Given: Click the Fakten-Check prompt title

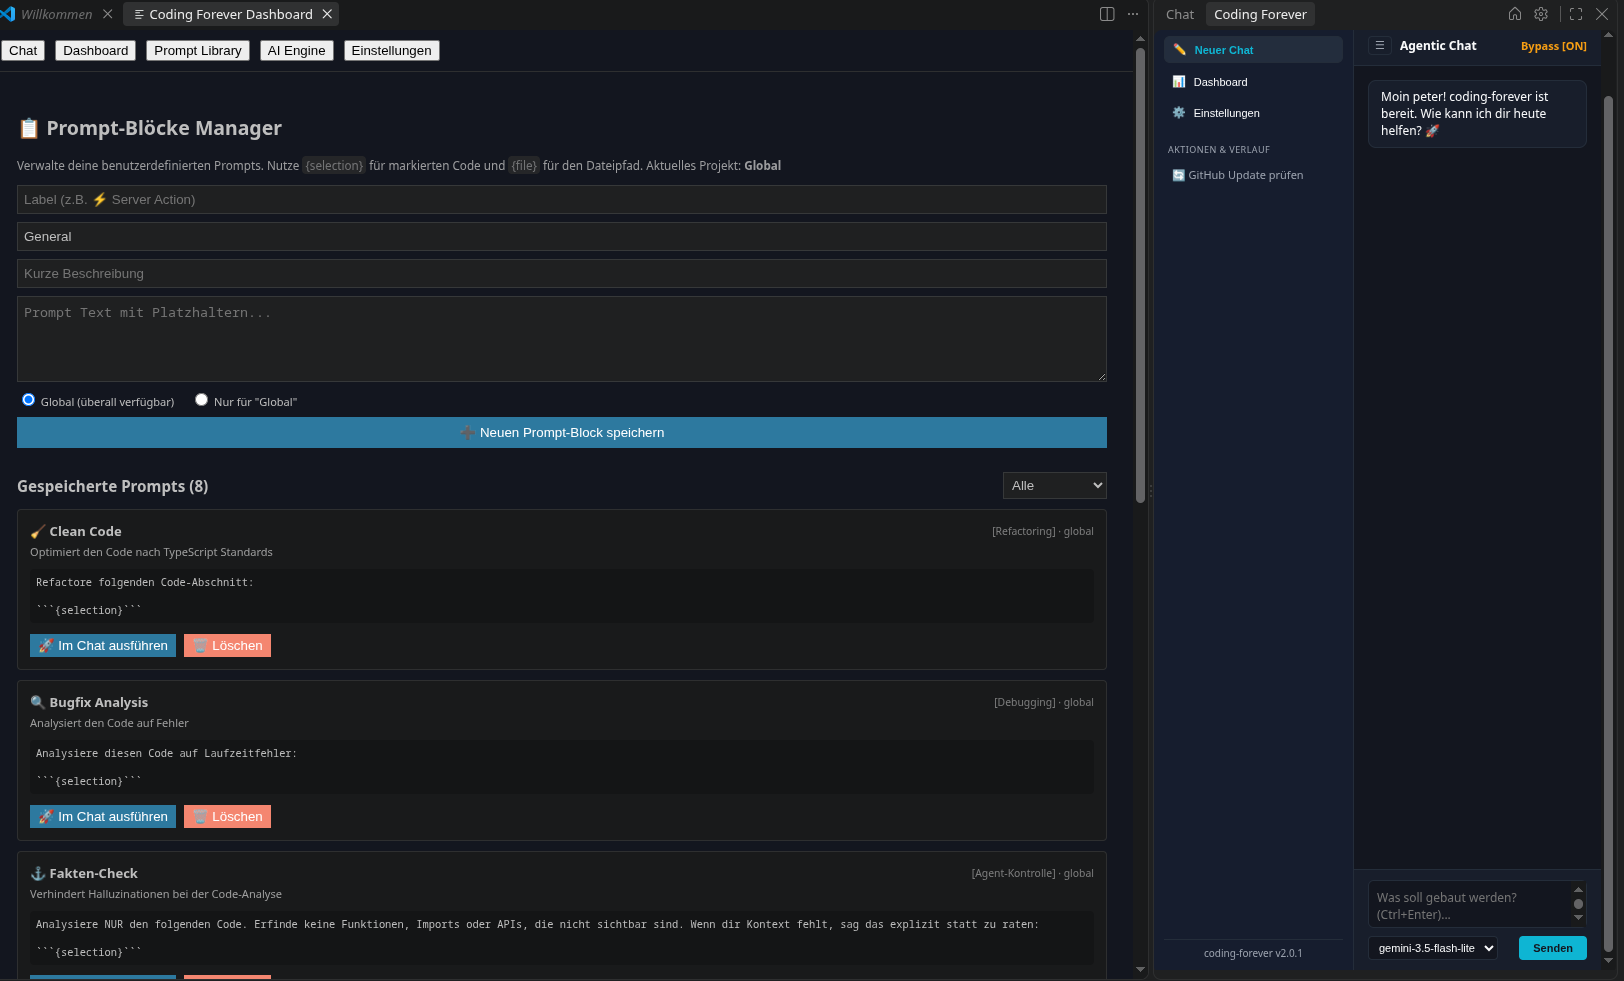Looking at the screenshot, I should 93,874.
